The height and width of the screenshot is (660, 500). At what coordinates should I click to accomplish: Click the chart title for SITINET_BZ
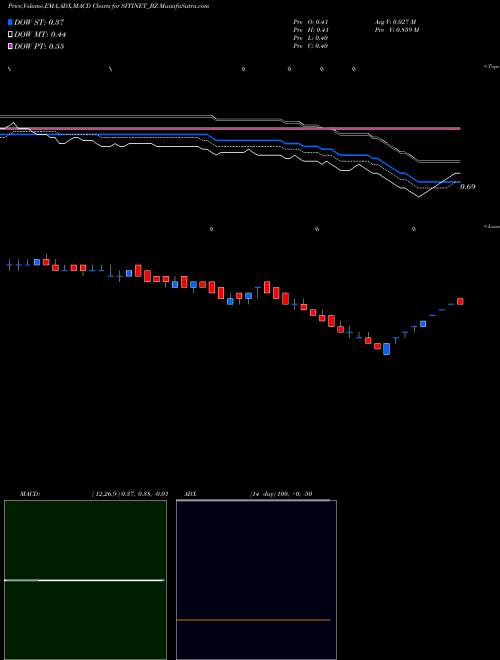tap(109, 6)
